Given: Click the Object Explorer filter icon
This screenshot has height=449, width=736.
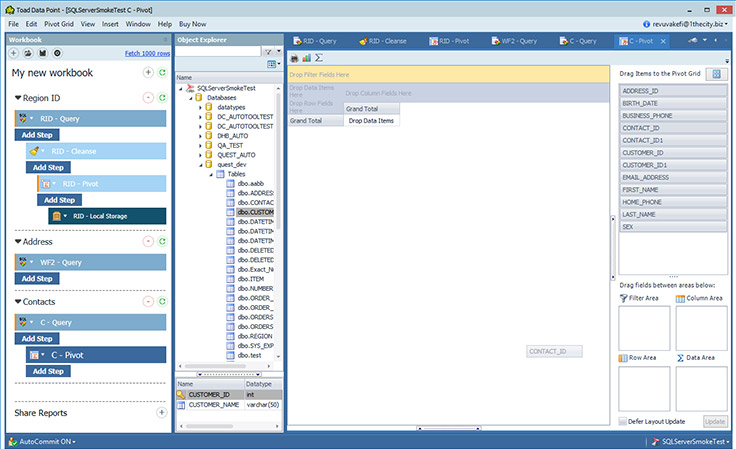Looking at the screenshot, I should tap(268, 51).
